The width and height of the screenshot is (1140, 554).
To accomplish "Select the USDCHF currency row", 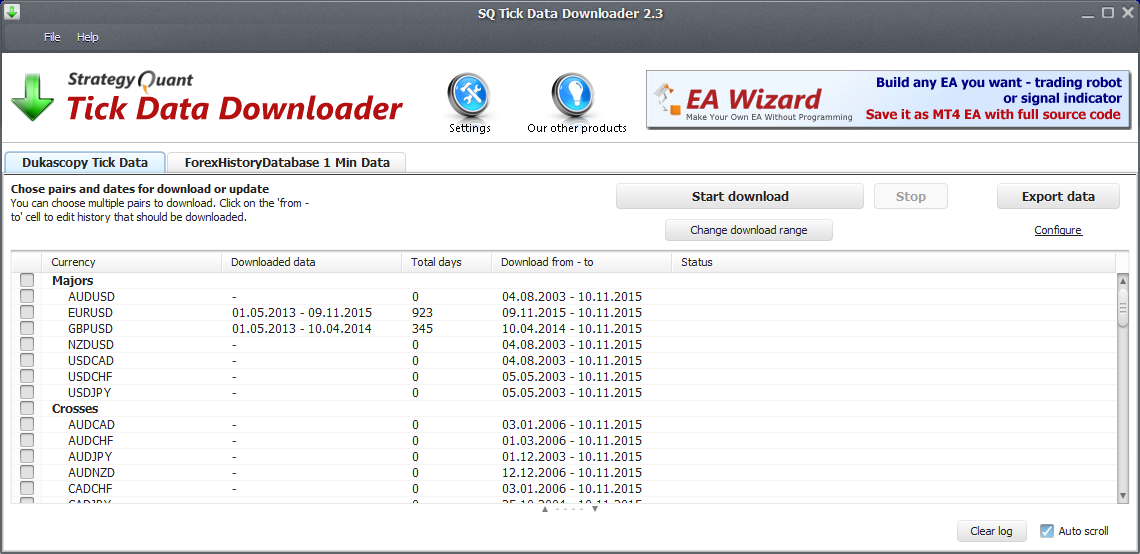I will point(90,377).
